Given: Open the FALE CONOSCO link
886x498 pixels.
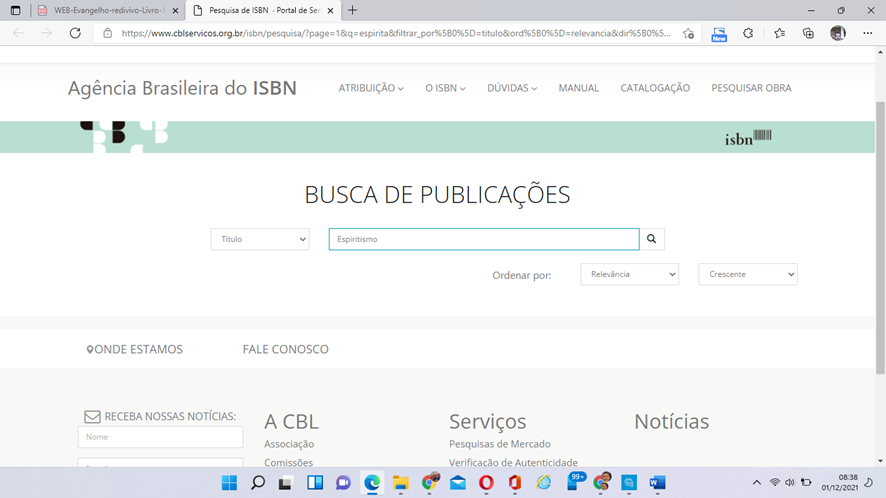Looking at the screenshot, I should click(285, 349).
